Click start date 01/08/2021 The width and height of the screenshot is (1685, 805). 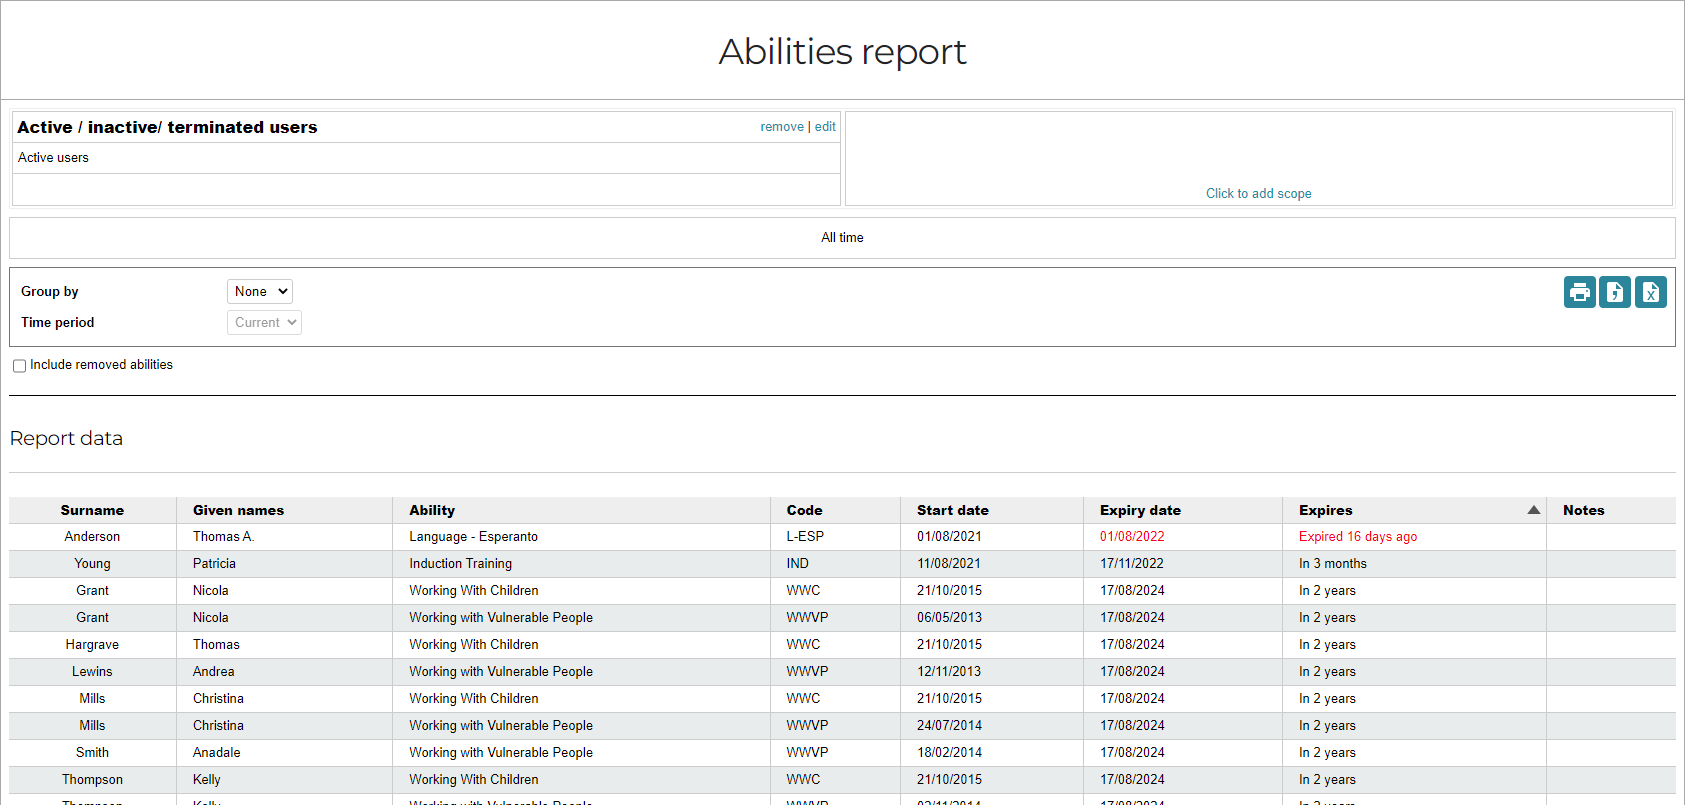(949, 537)
